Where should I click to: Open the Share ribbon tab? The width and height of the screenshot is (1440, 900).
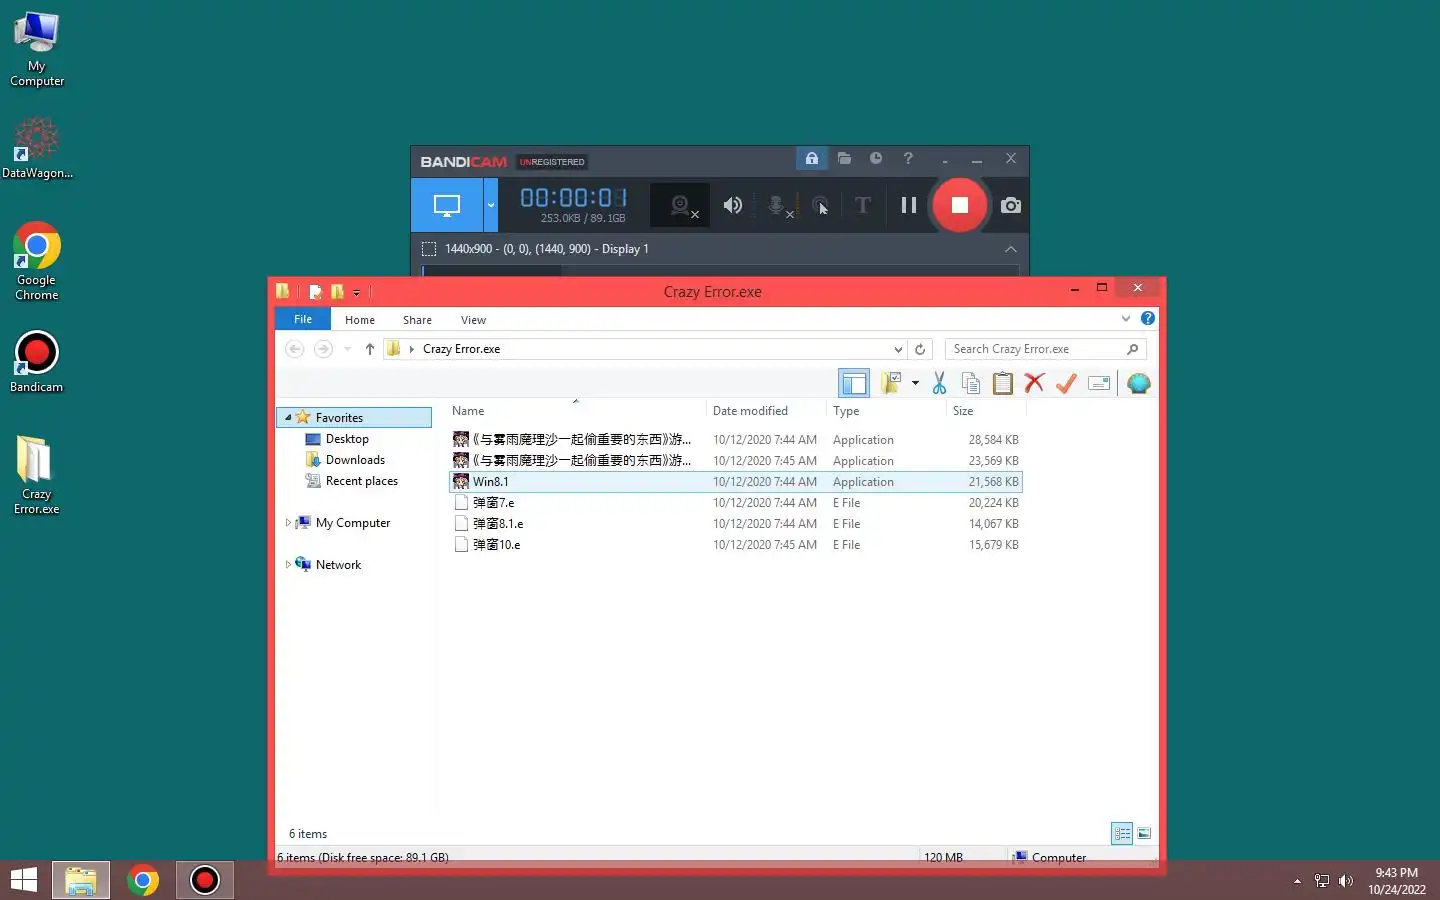pyautogui.click(x=417, y=320)
